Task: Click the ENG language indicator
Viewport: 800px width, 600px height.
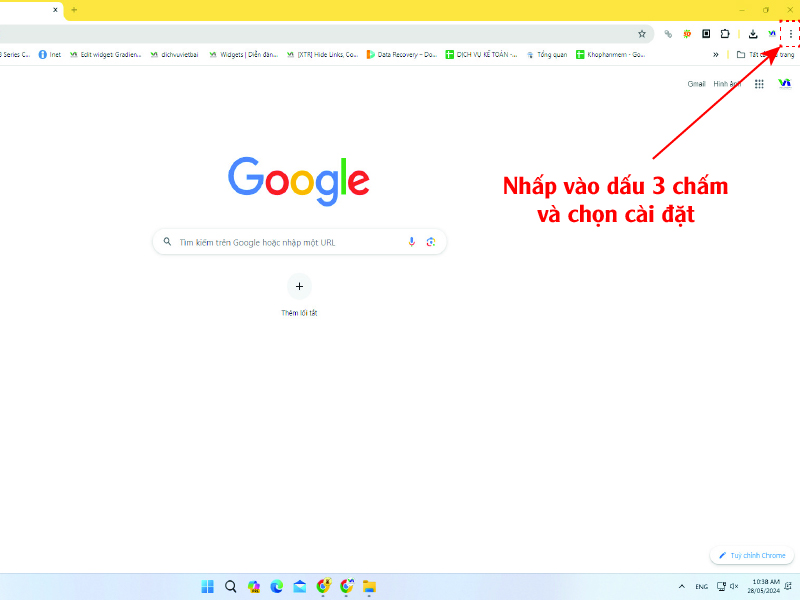Action: 702,587
